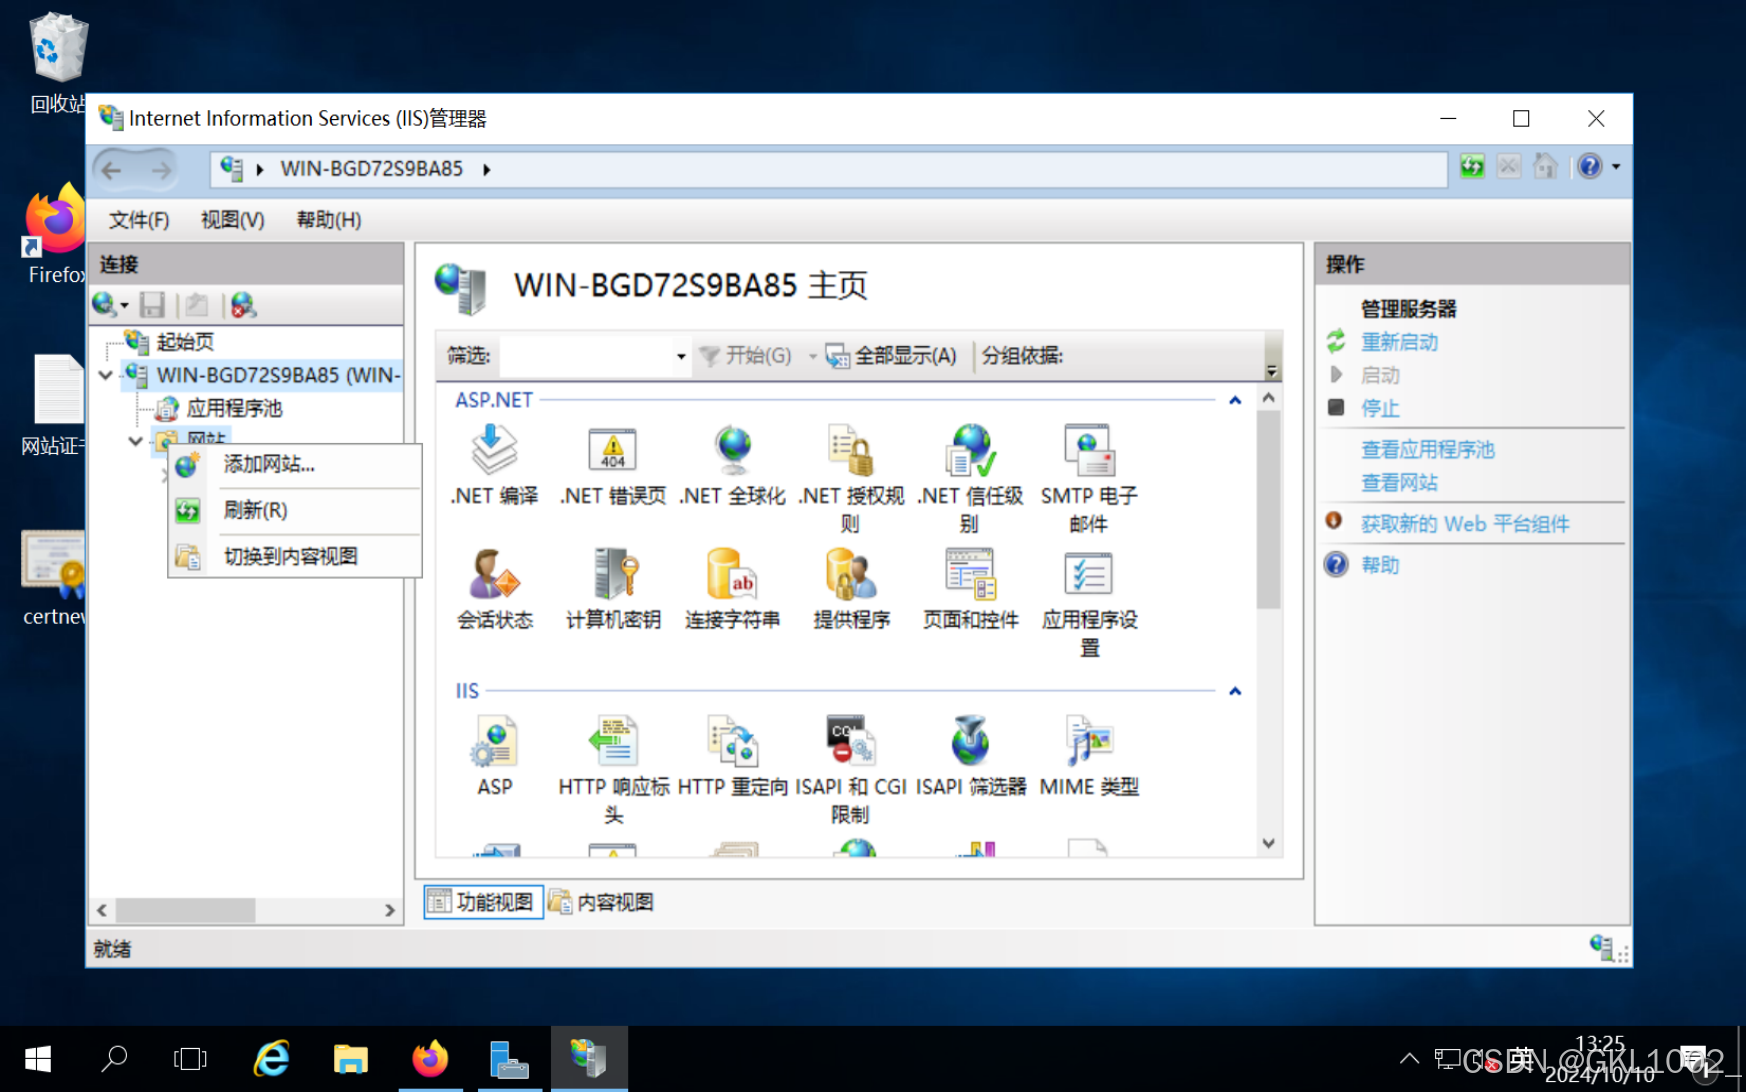Screen dimensions: 1746x1092
Task: Click the help question mark toolbar icon
Action: pyautogui.click(x=1589, y=166)
